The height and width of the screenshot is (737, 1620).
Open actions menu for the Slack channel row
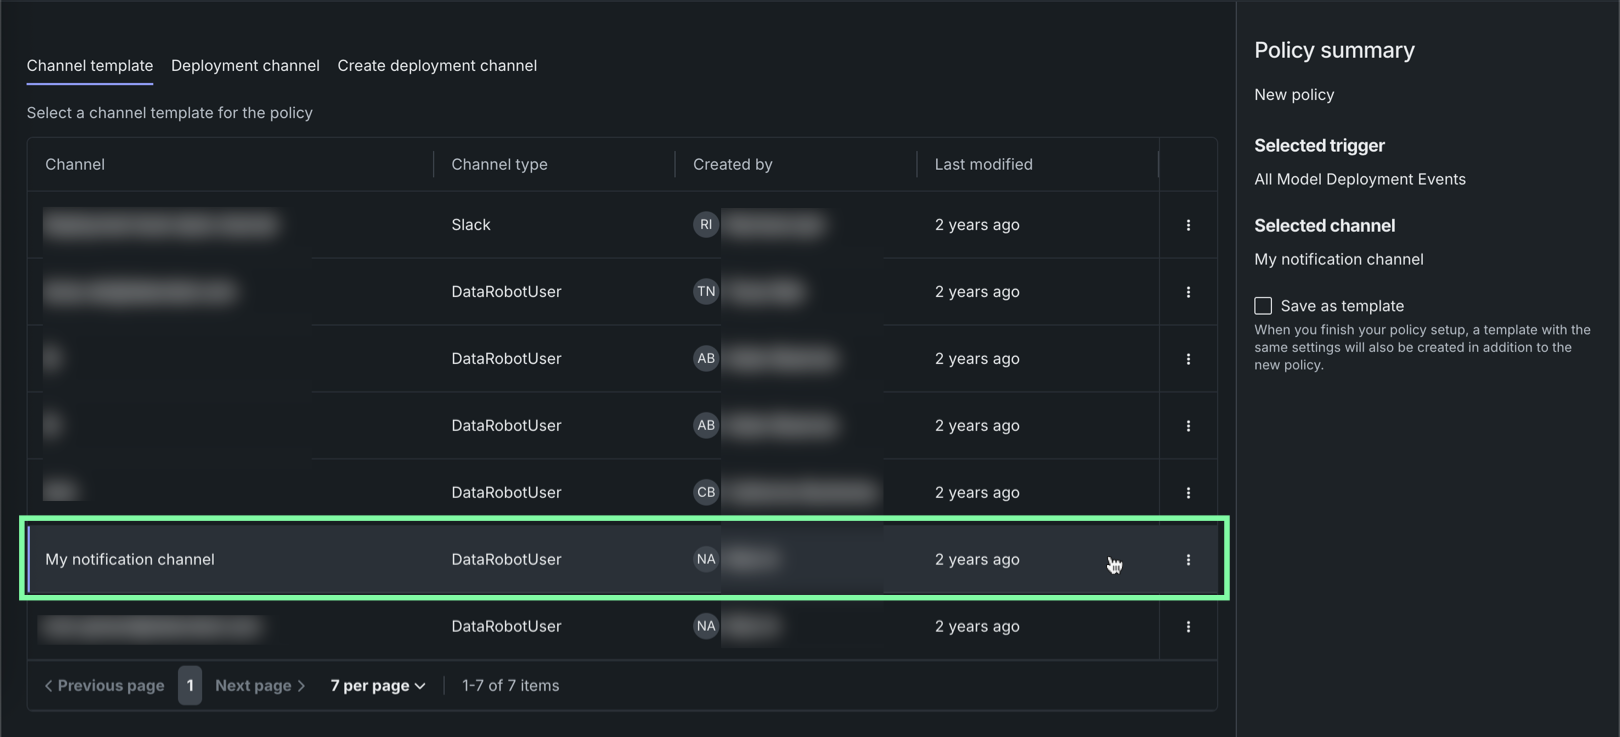(1188, 225)
